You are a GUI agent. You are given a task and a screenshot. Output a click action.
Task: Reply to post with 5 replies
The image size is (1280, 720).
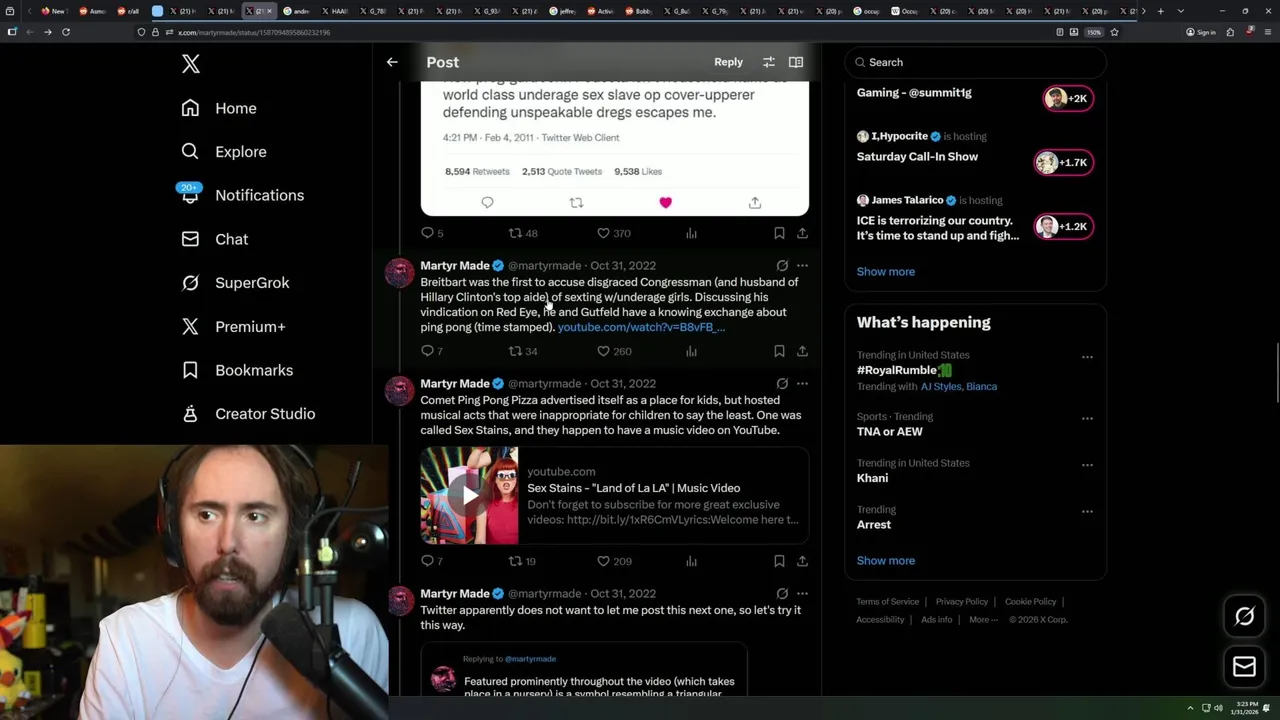point(432,233)
